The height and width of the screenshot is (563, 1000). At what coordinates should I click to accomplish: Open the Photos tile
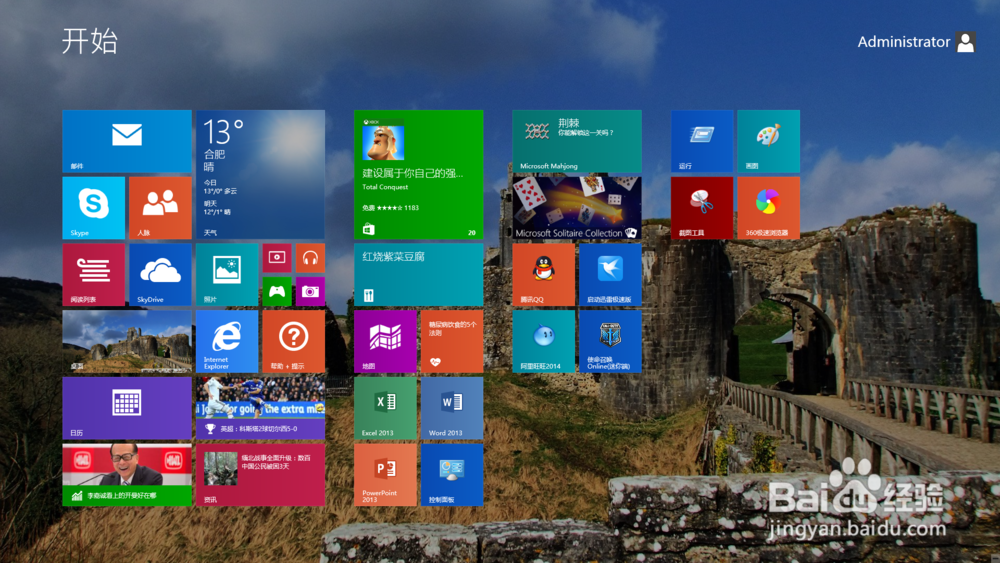(227, 274)
